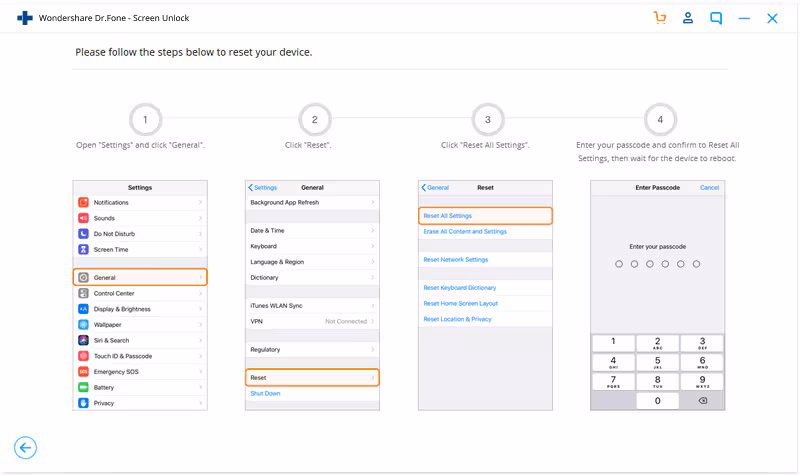Image resolution: width=800 pixels, height=476 pixels.
Task: Click the back arrow button
Action: tap(26, 448)
